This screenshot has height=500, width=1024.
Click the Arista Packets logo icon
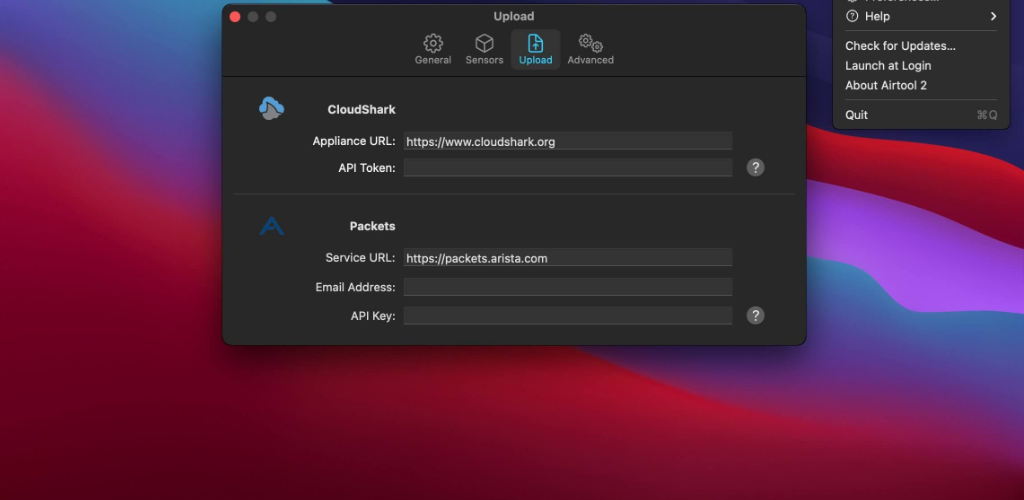pos(272,226)
